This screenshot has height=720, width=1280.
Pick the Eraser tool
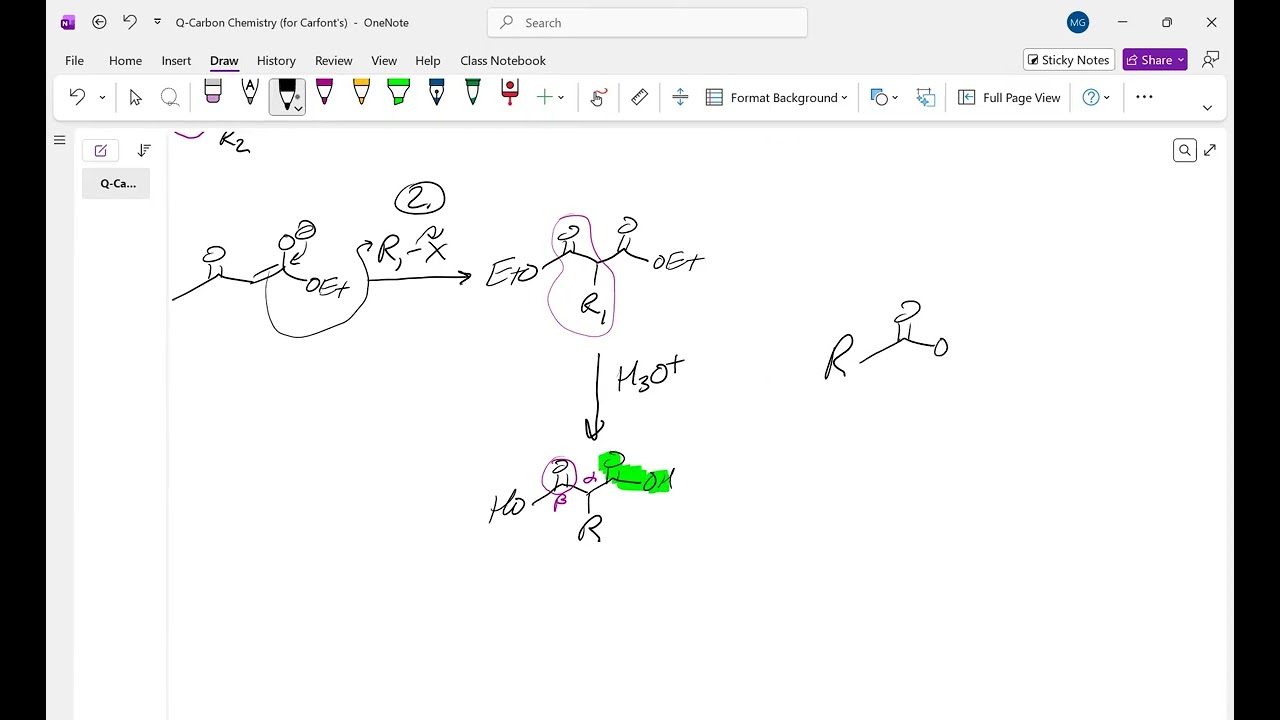pos(213,94)
